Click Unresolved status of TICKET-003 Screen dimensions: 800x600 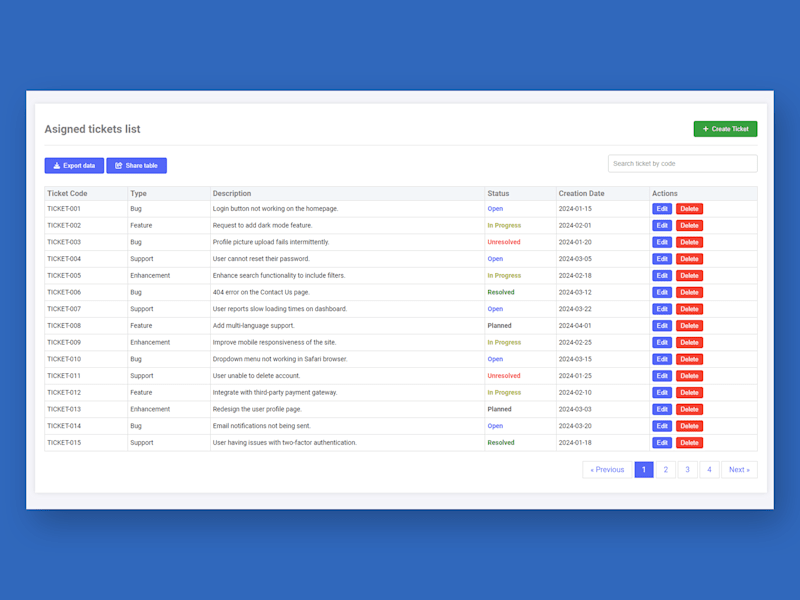pos(504,242)
